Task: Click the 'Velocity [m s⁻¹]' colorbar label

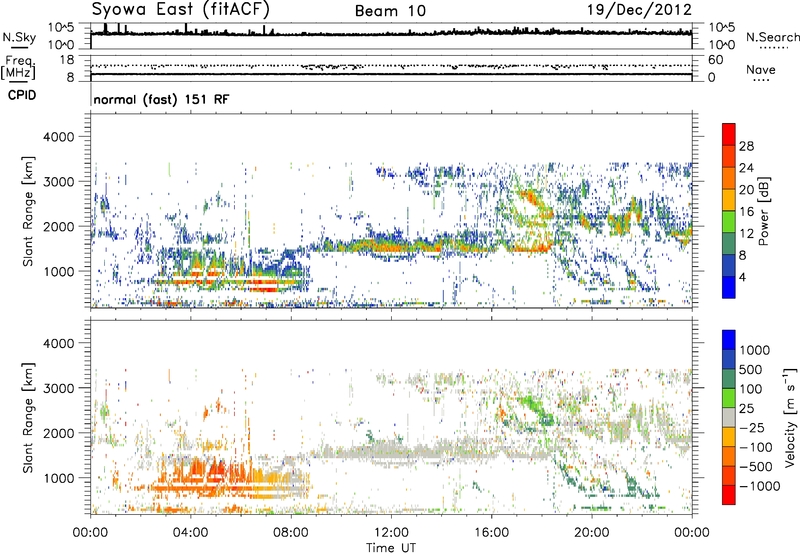Action: click(790, 417)
